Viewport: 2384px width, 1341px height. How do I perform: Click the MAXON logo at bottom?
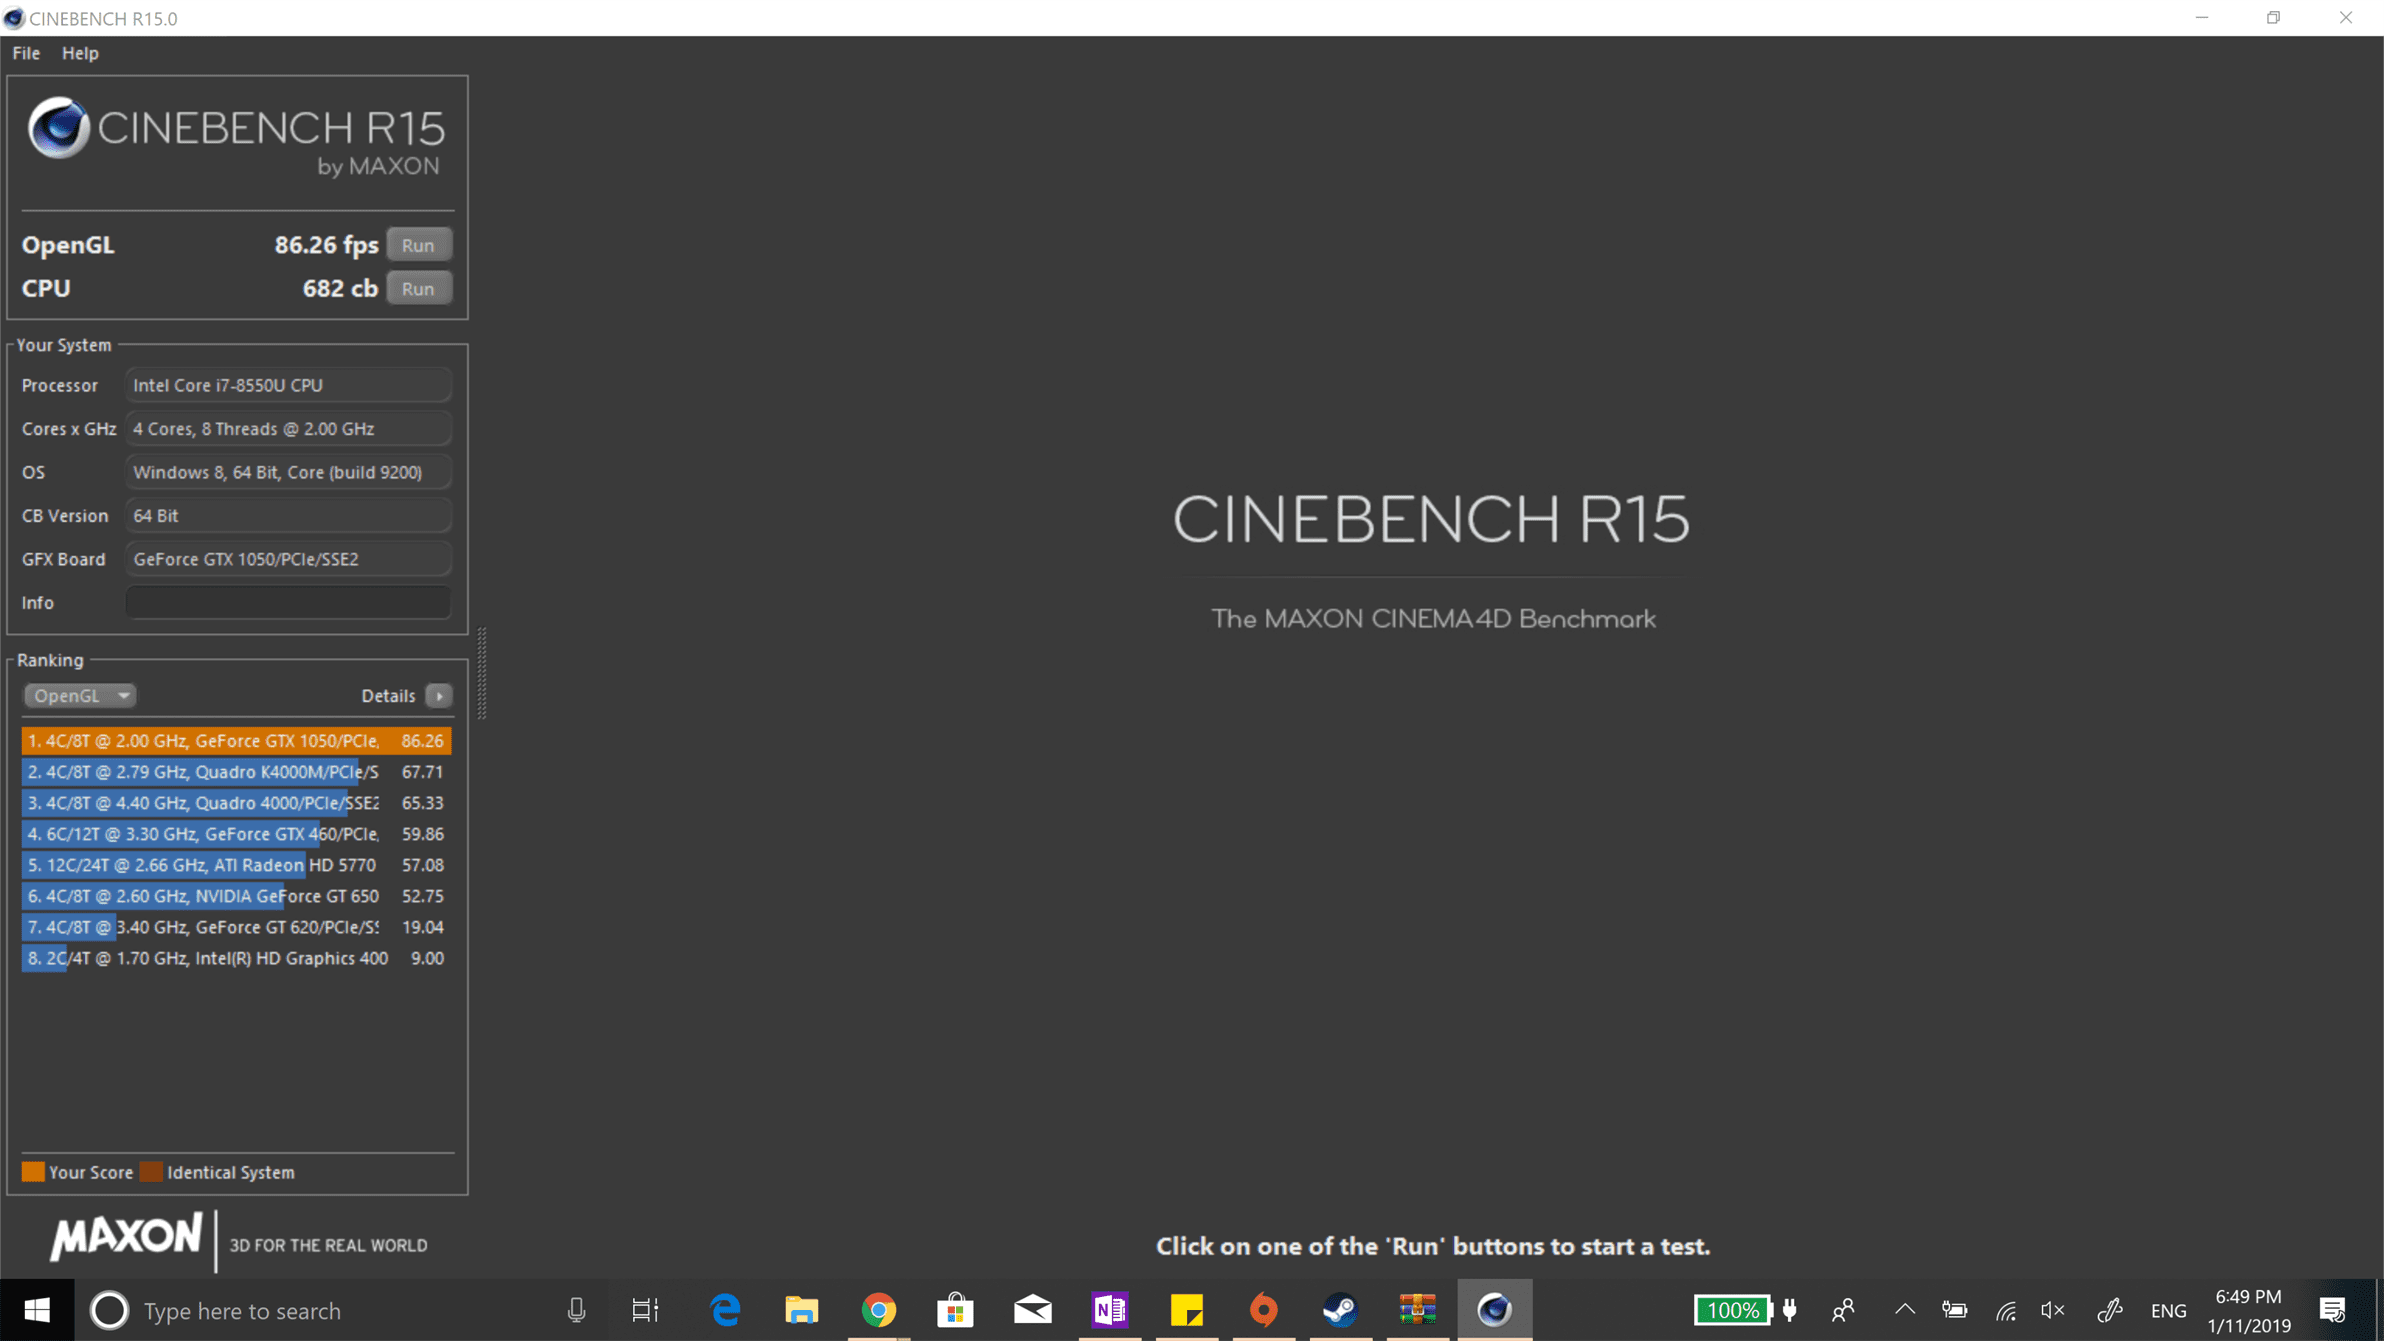[x=126, y=1237]
